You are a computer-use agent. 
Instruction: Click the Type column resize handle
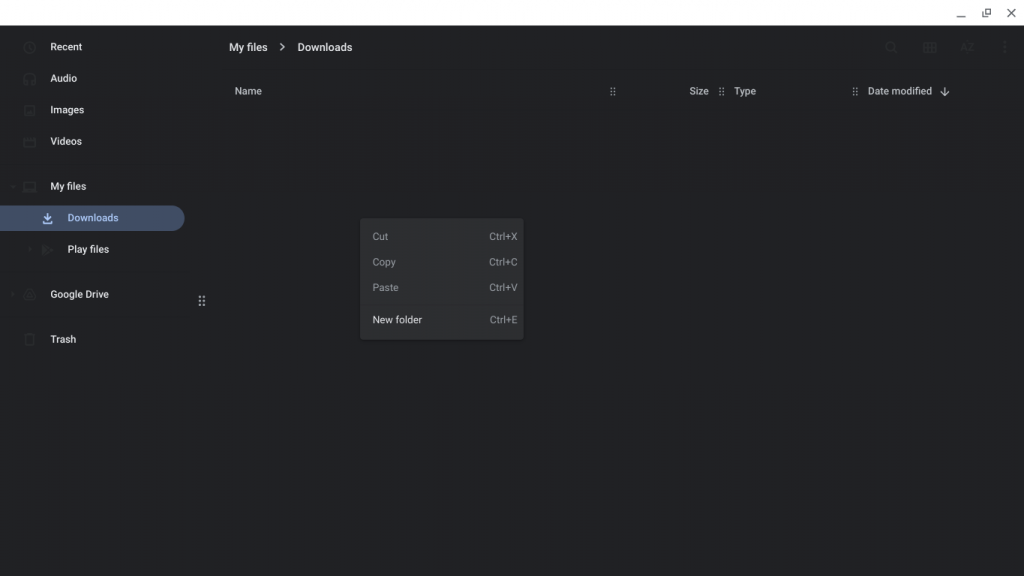[x=855, y=91]
